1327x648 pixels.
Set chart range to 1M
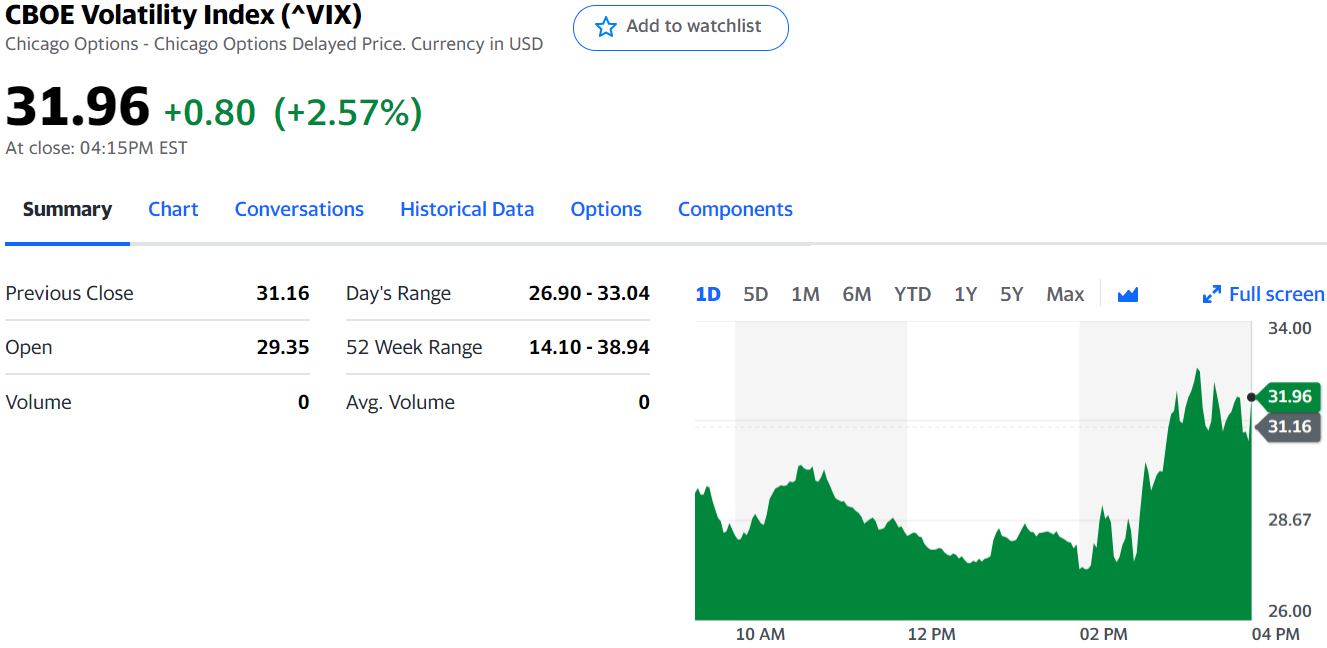point(805,294)
